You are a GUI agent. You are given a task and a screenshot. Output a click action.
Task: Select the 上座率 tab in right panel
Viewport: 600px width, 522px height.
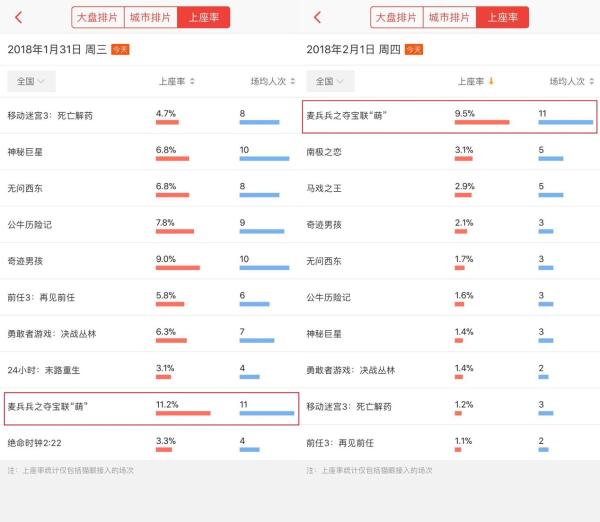click(x=503, y=17)
